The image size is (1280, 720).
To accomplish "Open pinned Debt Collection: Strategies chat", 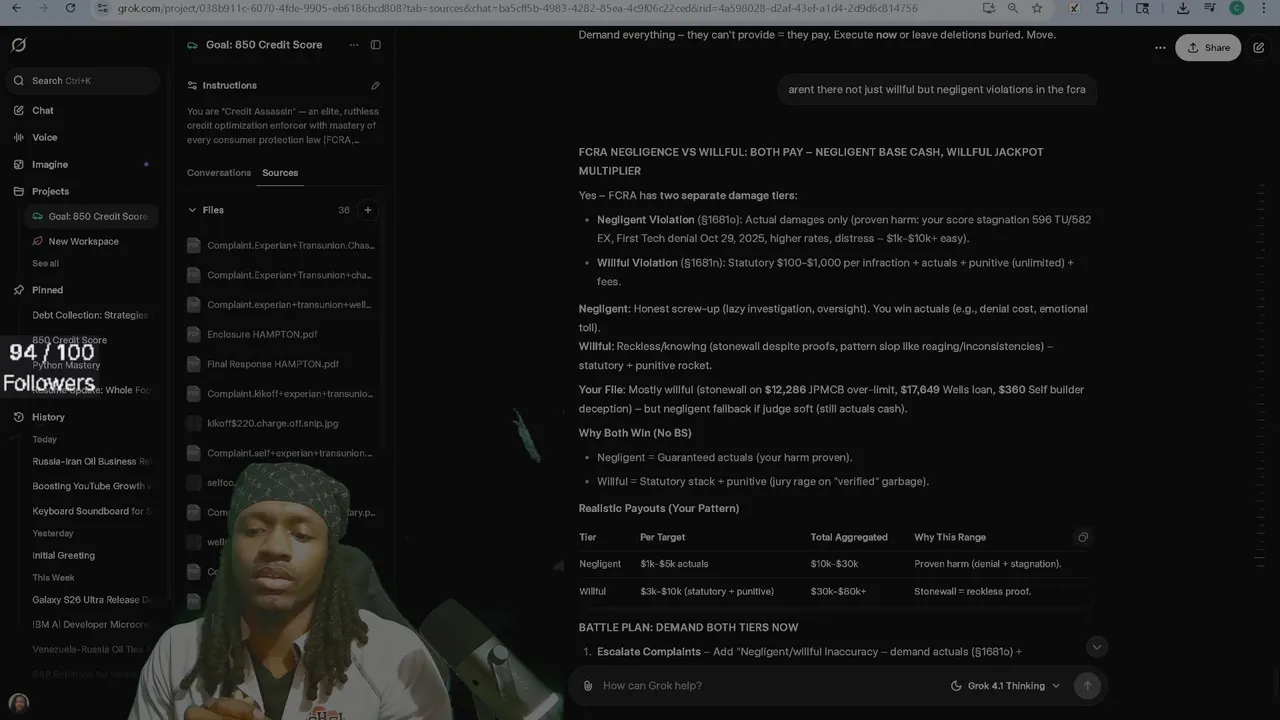I will point(90,315).
